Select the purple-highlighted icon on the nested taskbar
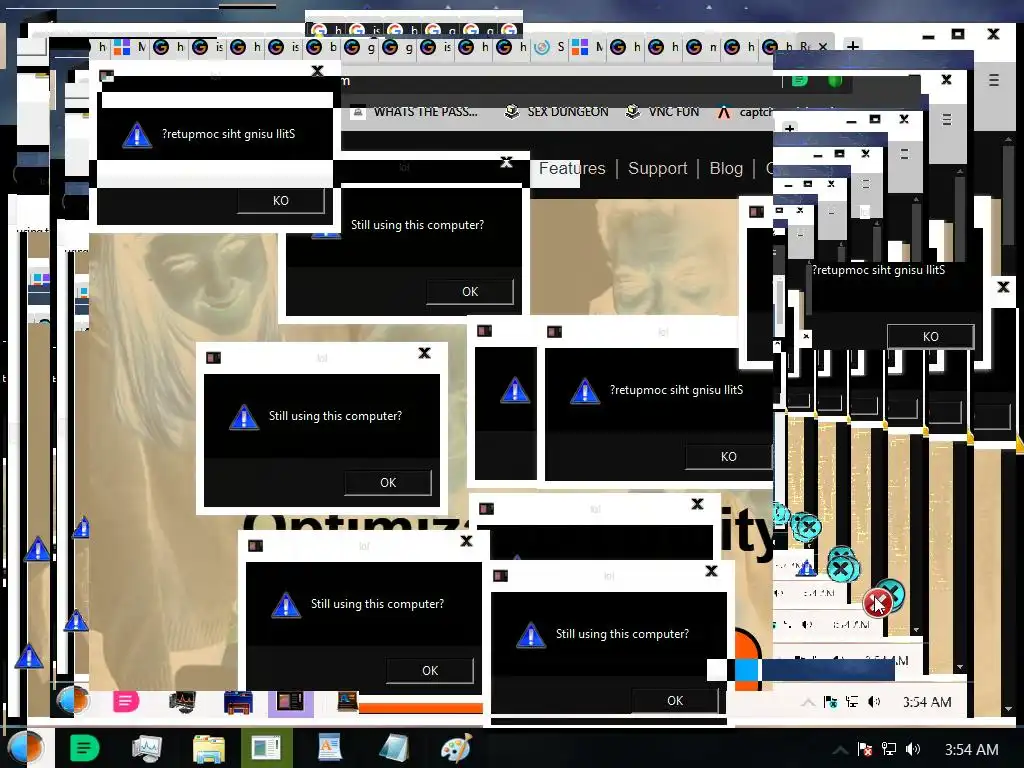Image resolution: width=1024 pixels, height=768 pixels. 291,702
